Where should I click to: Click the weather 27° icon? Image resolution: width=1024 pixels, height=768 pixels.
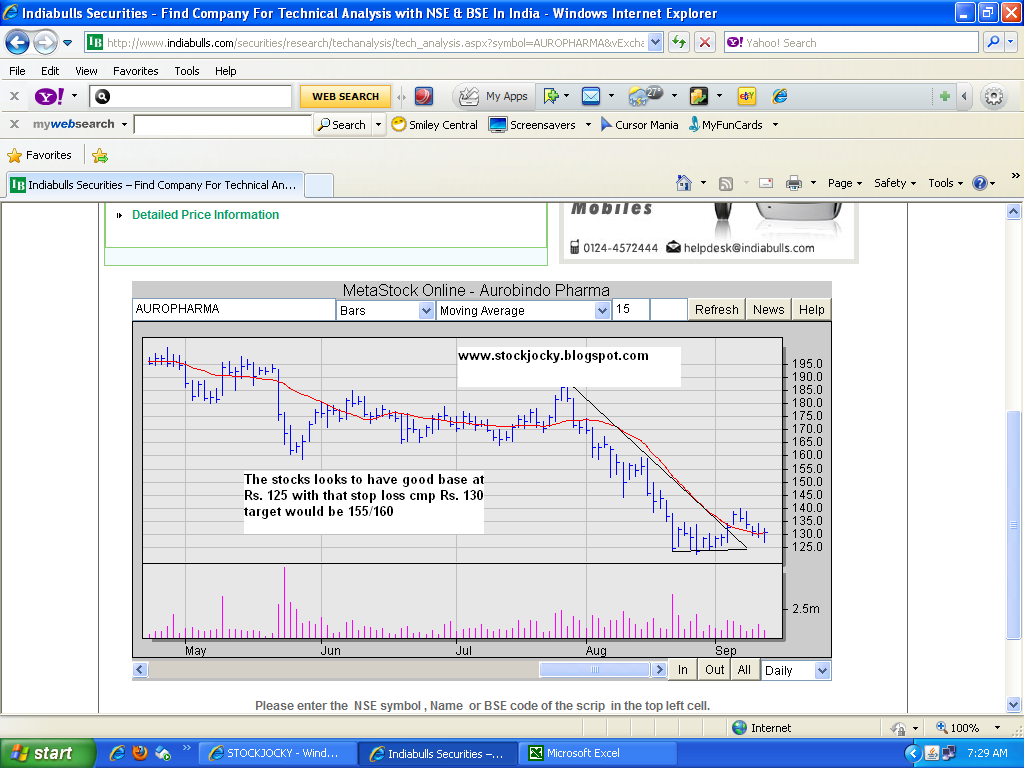[645, 97]
